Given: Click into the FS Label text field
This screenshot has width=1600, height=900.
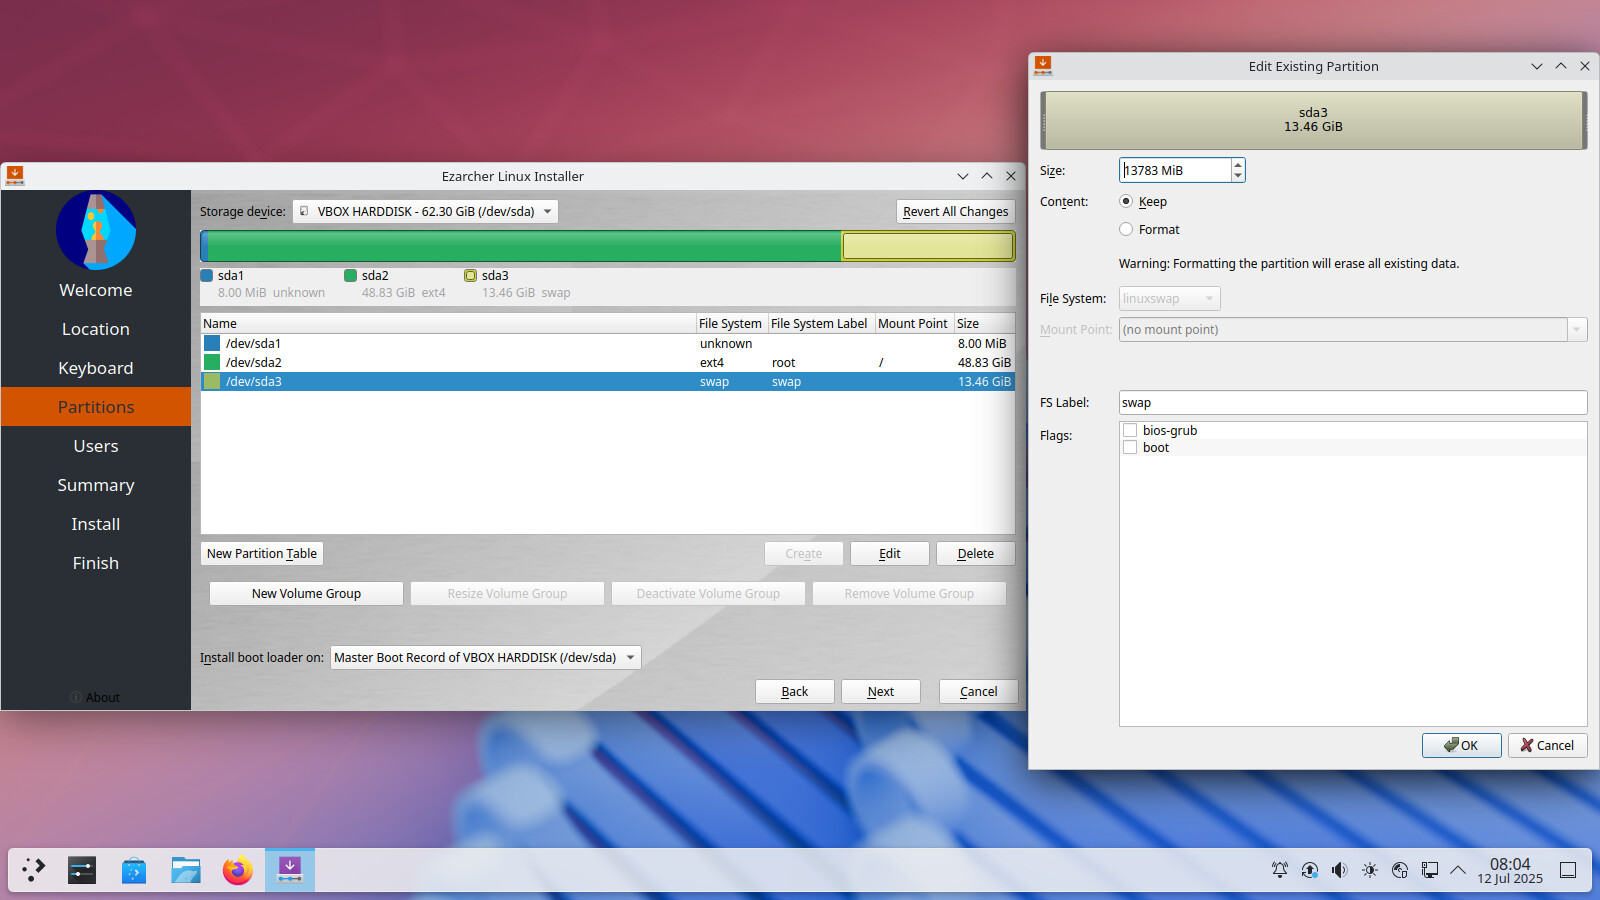Looking at the screenshot, I should click(1352, 403).
